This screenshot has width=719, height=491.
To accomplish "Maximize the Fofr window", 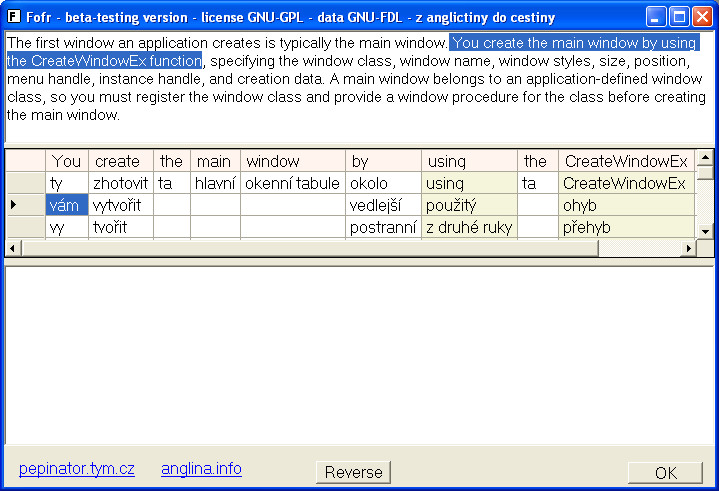I will (679, 17).
